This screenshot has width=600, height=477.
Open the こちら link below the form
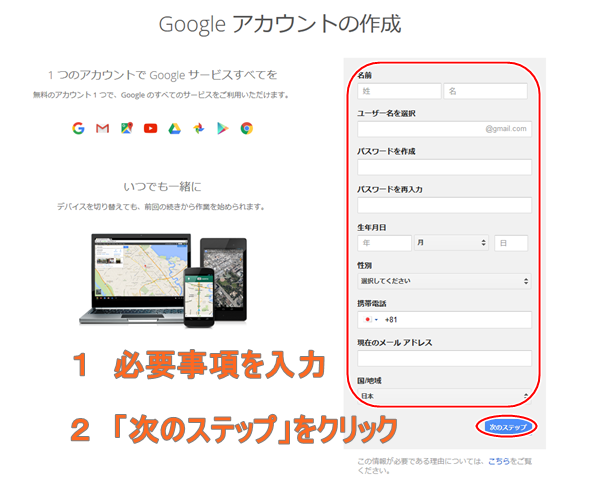pyautogui.click(x=499, y=461)
